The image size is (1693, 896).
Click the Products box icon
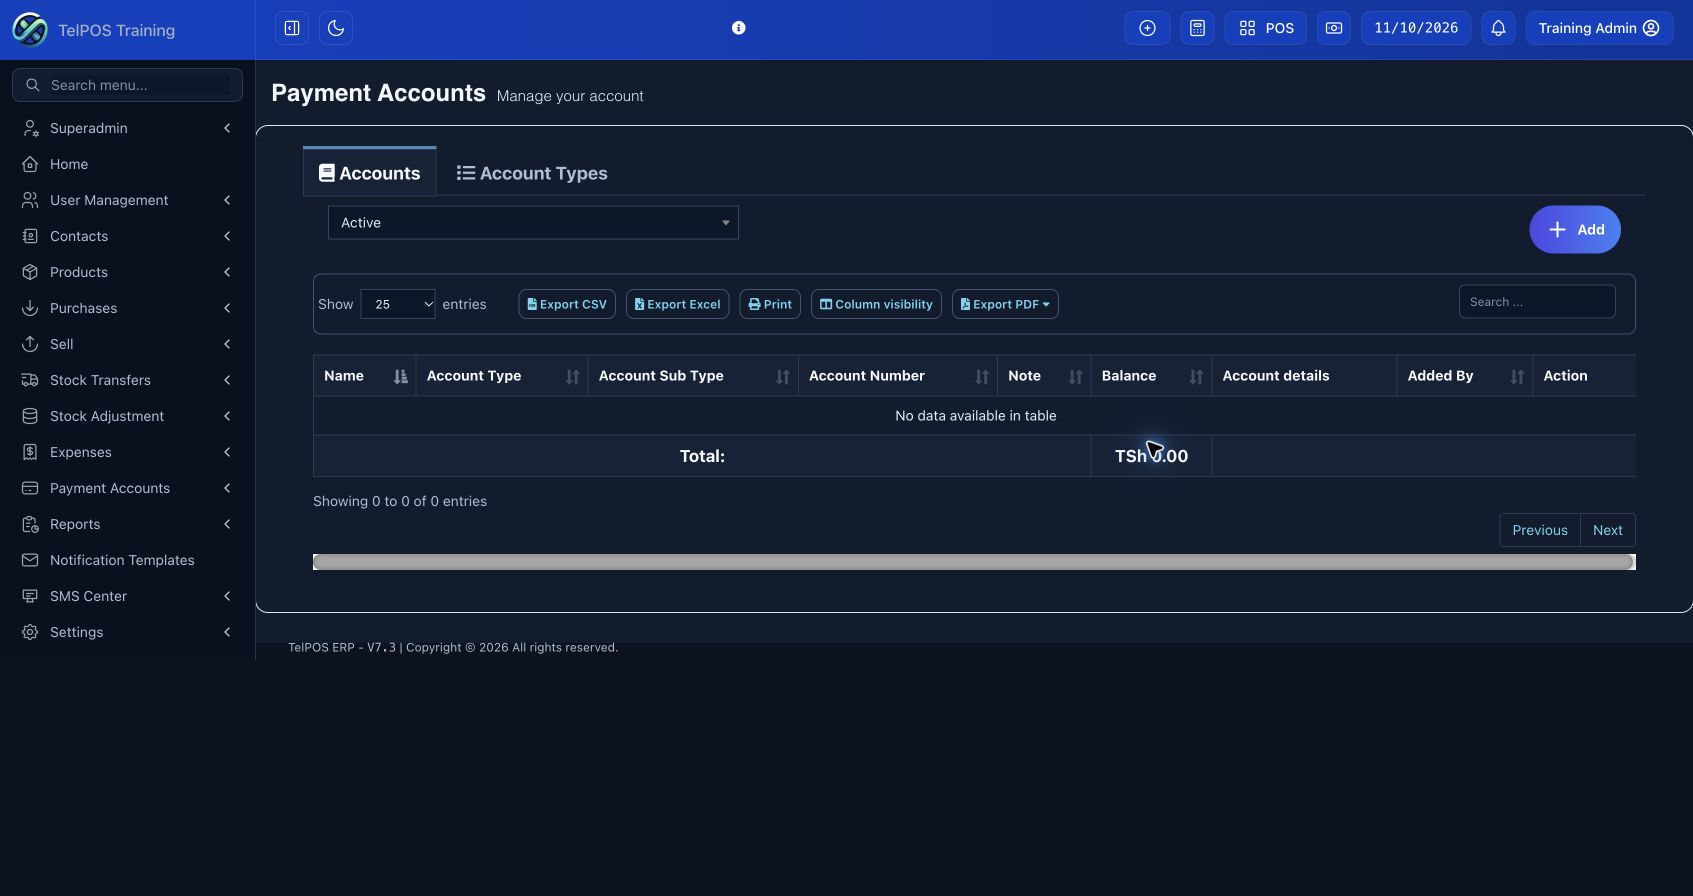30,272
